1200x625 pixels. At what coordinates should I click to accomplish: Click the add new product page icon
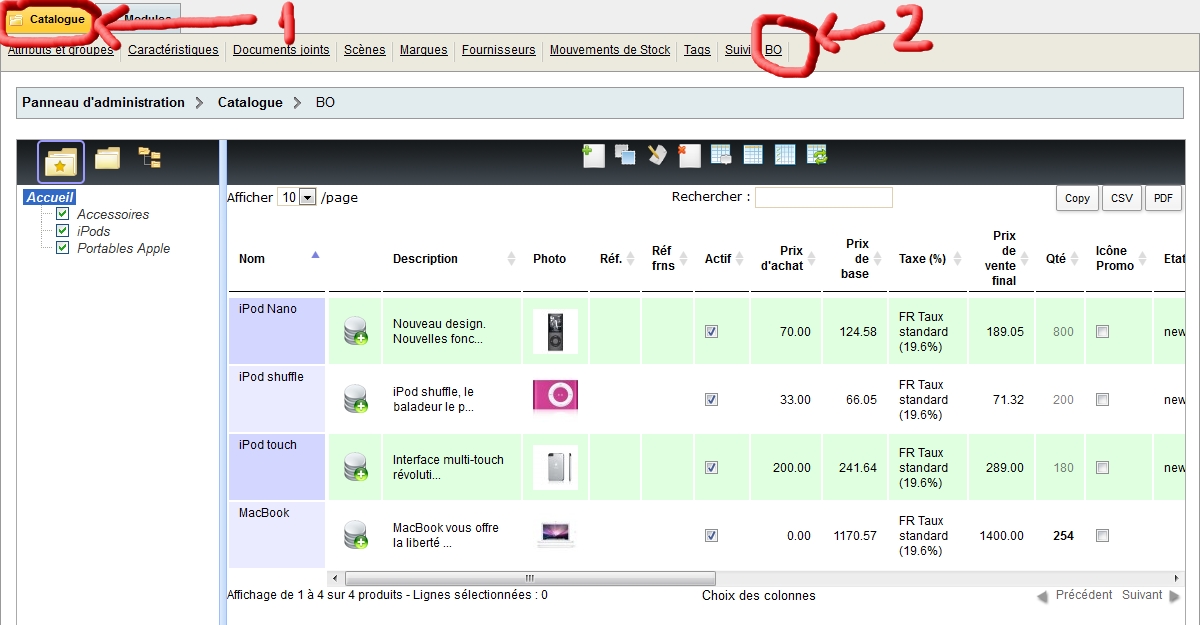pyautogui.click(x=593, y=155)
